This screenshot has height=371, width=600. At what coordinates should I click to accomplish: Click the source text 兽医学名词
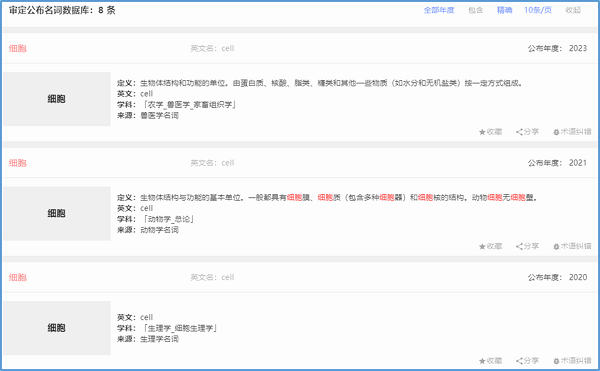coord(159,116)
